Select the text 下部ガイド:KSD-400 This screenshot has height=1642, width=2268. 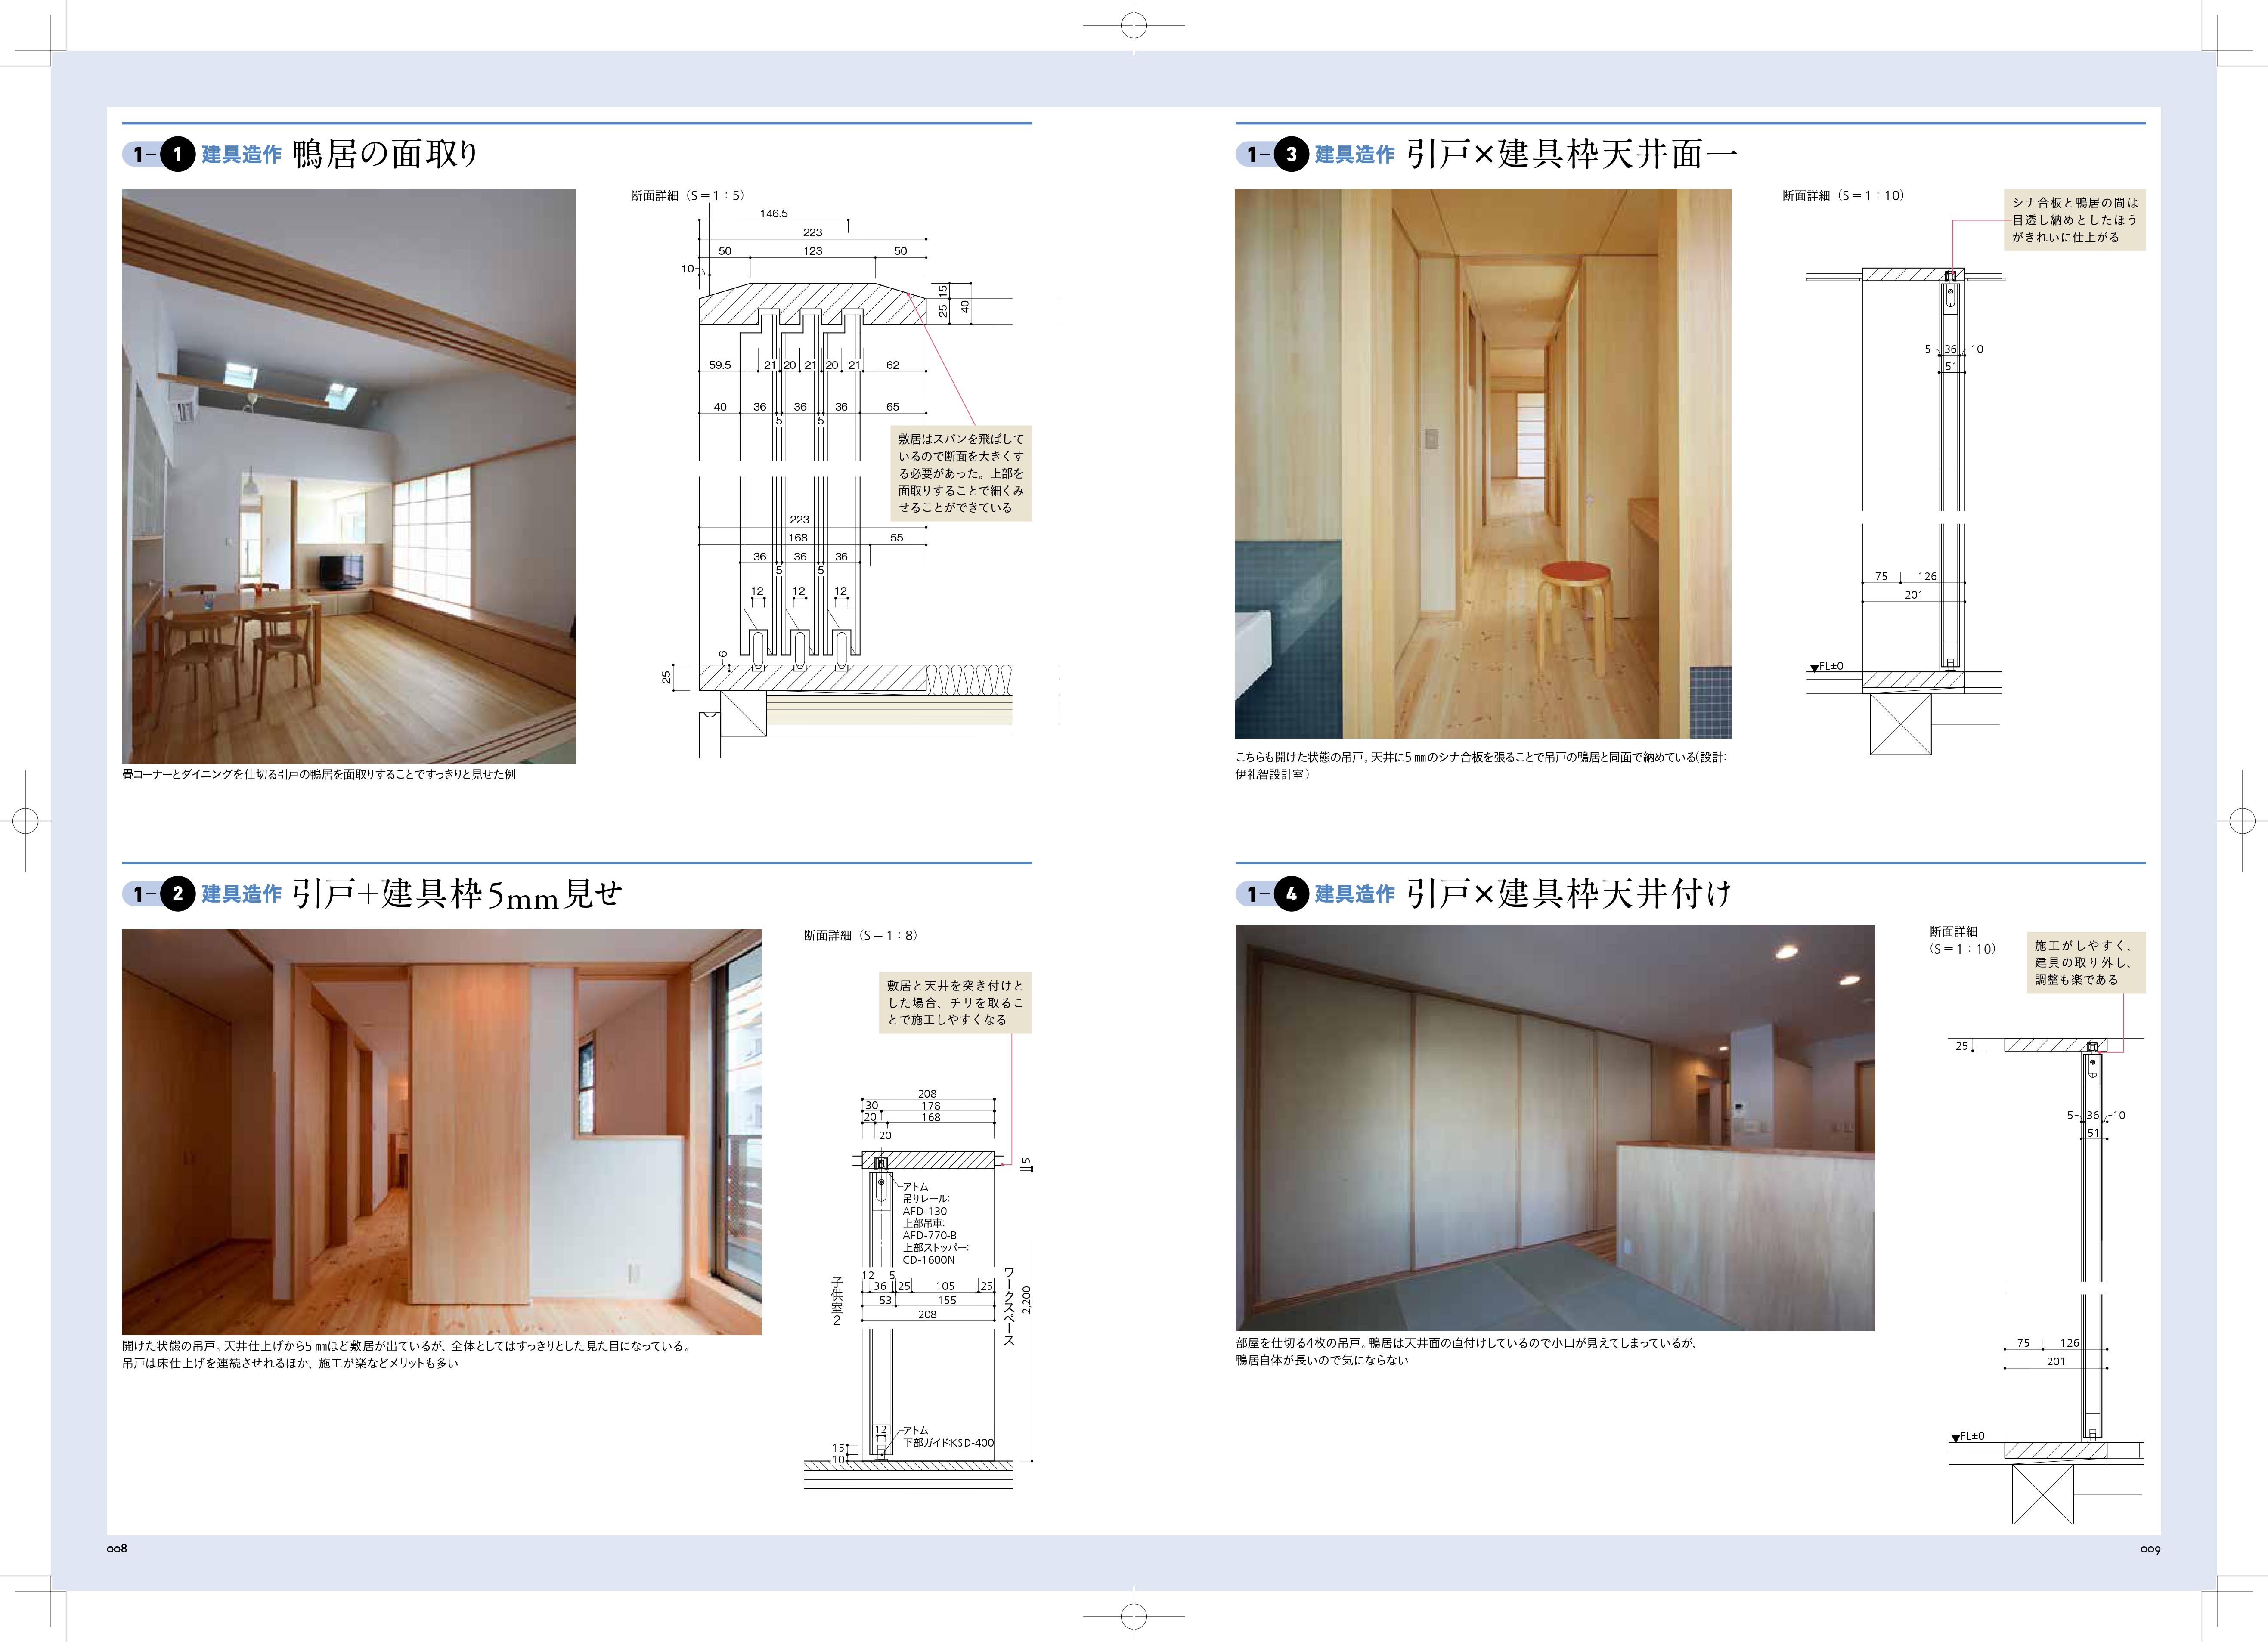pos(948,1443)
